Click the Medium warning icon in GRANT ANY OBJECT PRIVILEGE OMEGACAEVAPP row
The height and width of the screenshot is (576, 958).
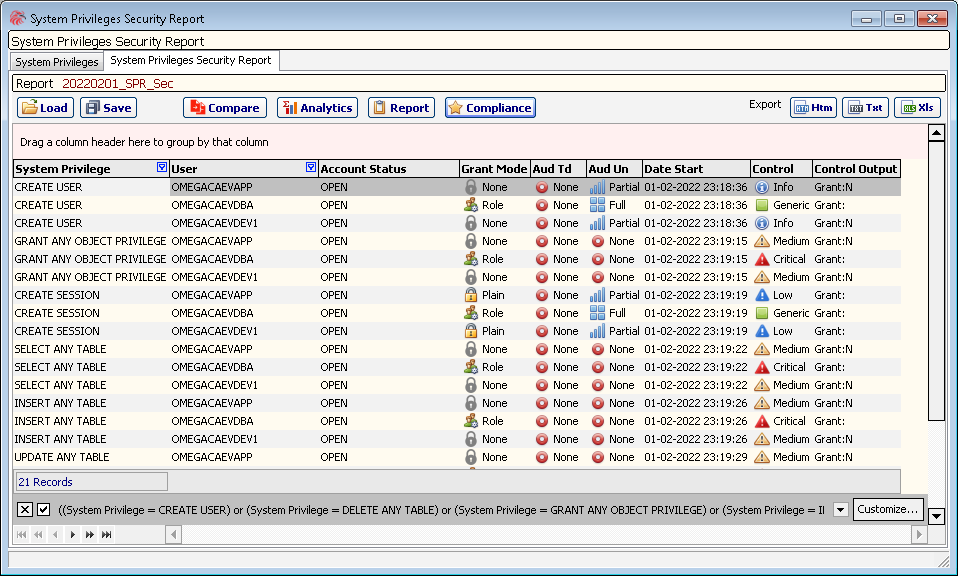[x=761, y=241]
